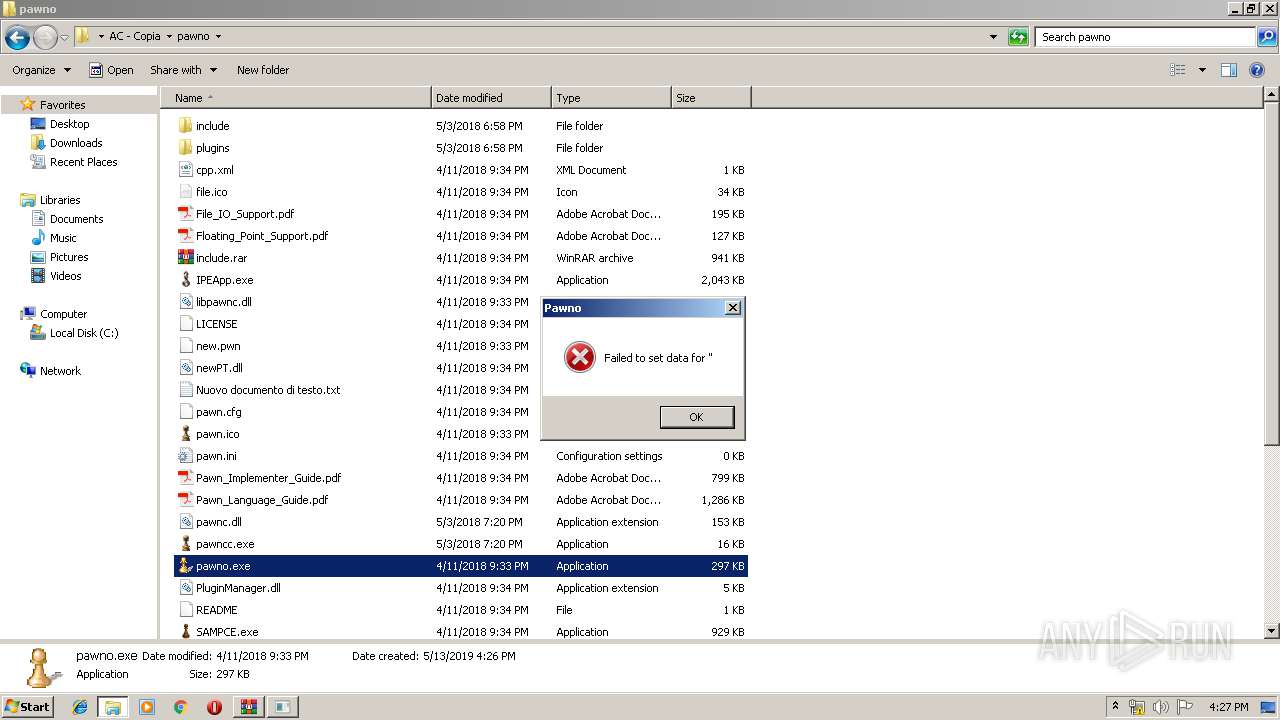Image resolution: width=1280 pixels, height=720 pixels.
Task: Select the pawn.ico icon
Action: (185, 434)
